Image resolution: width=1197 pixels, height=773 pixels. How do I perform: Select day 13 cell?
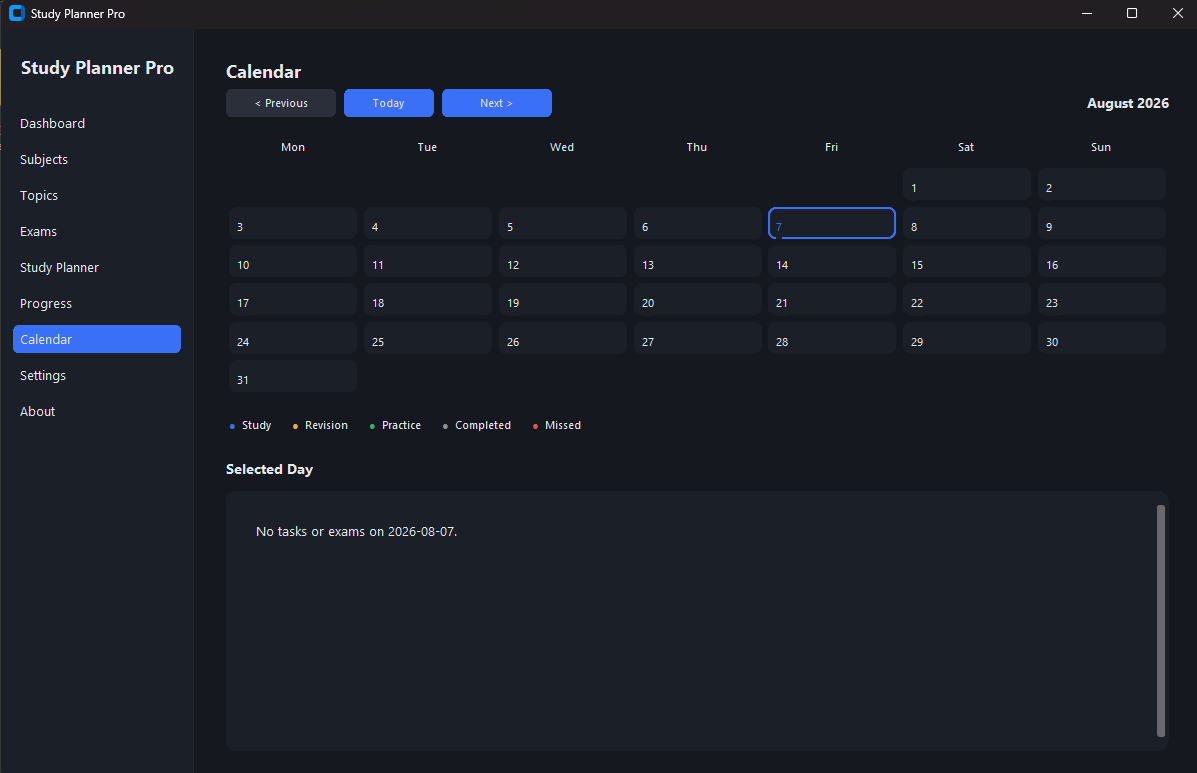[698, 262]
